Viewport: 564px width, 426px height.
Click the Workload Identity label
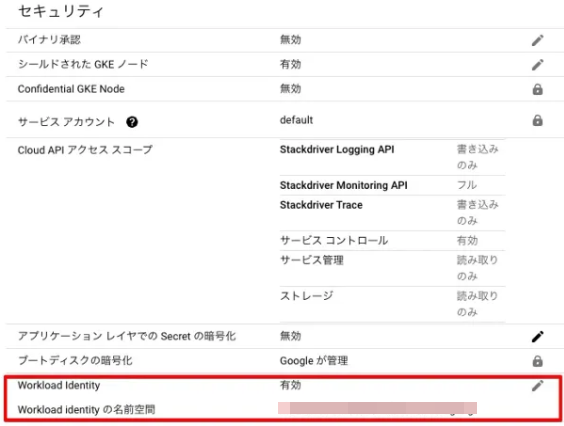[59, 385]
